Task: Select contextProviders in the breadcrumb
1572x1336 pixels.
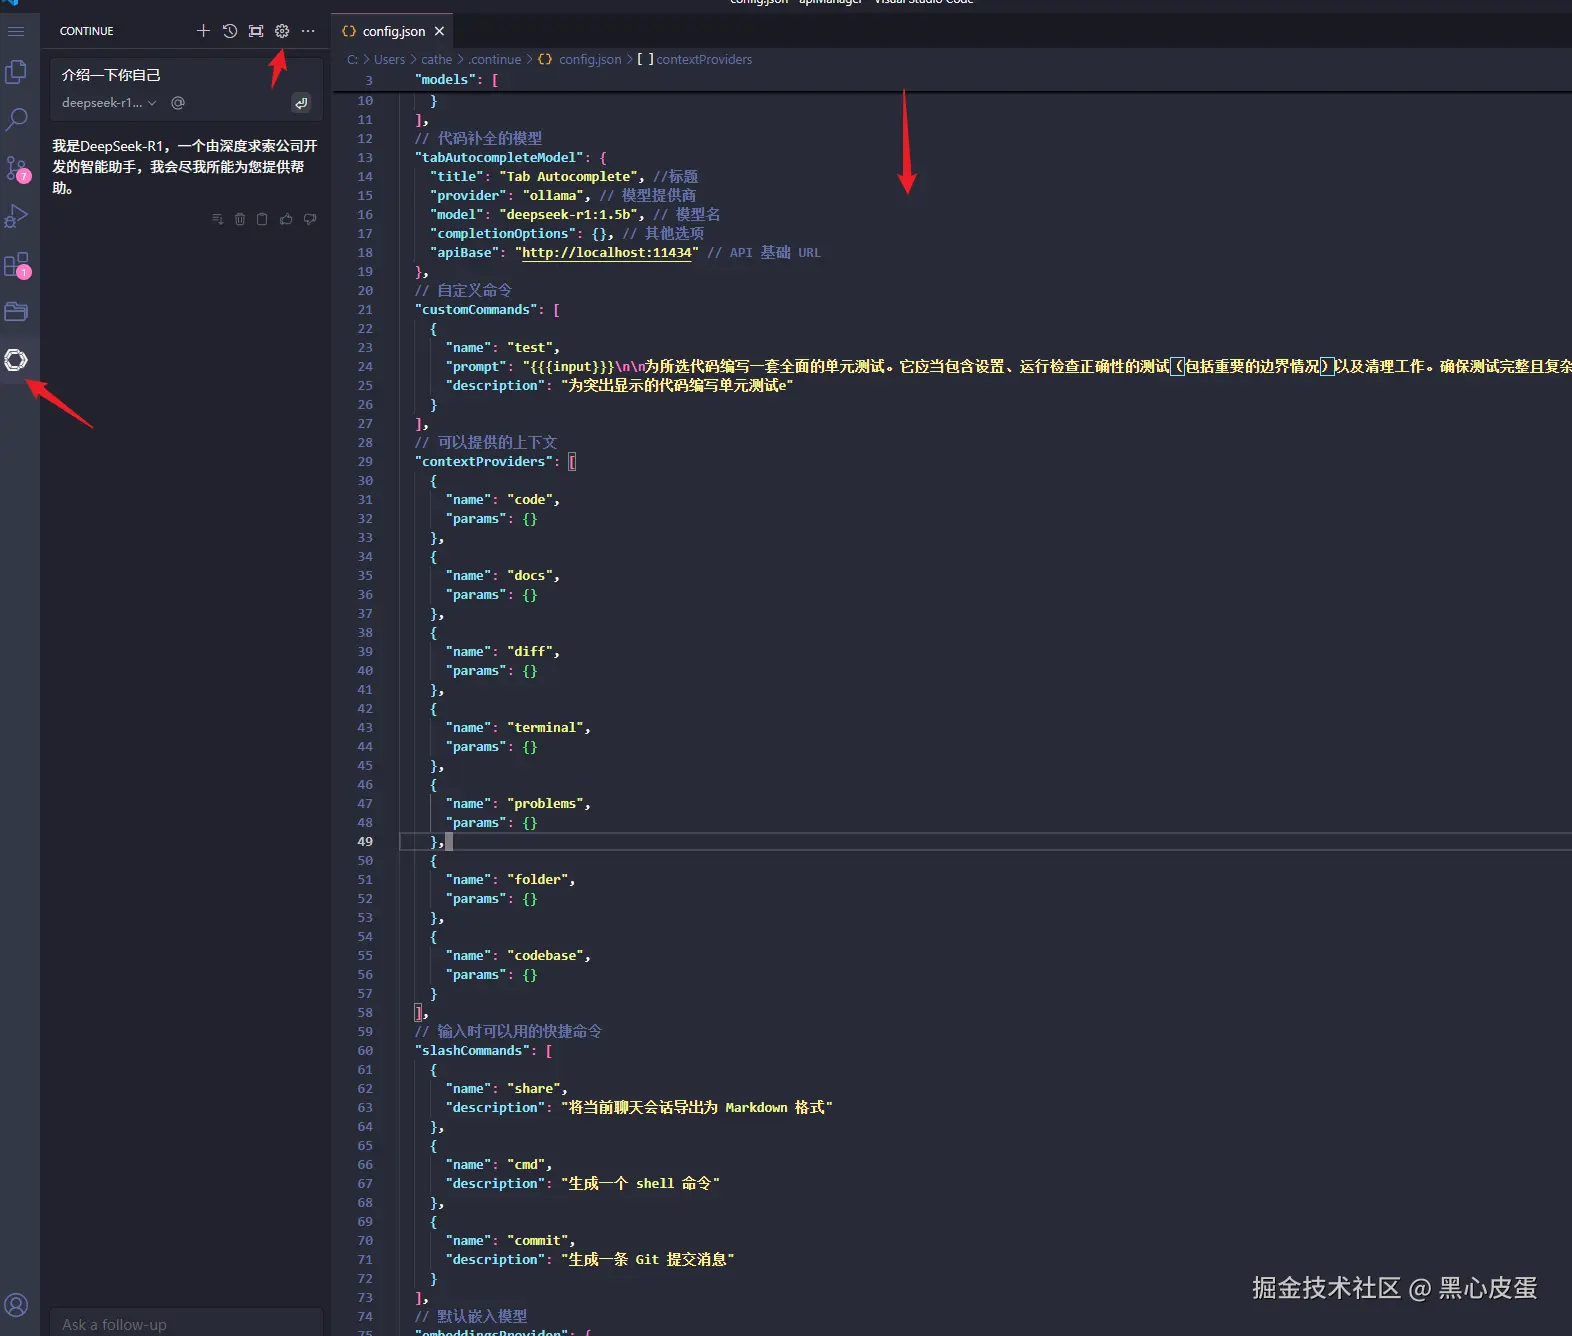Action: (x=704, y=59)
